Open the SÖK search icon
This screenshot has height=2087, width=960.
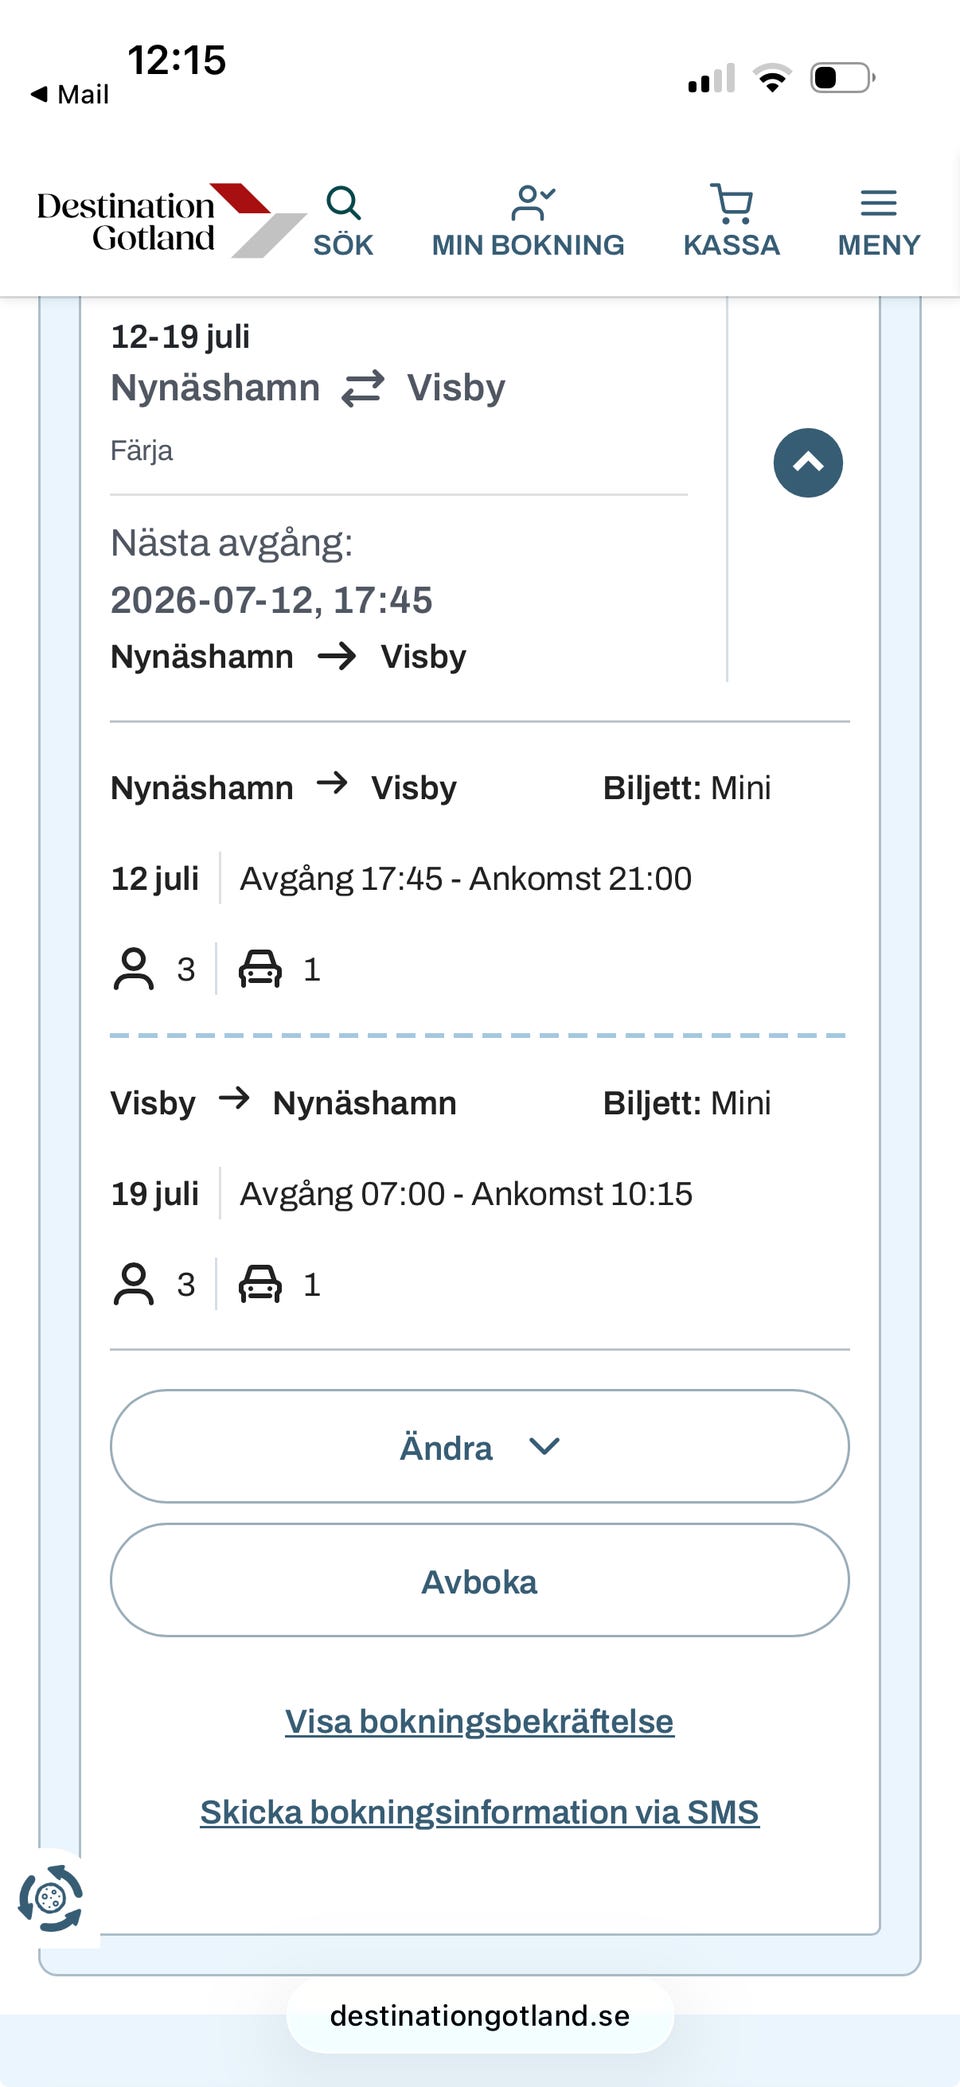coord(343,221)
